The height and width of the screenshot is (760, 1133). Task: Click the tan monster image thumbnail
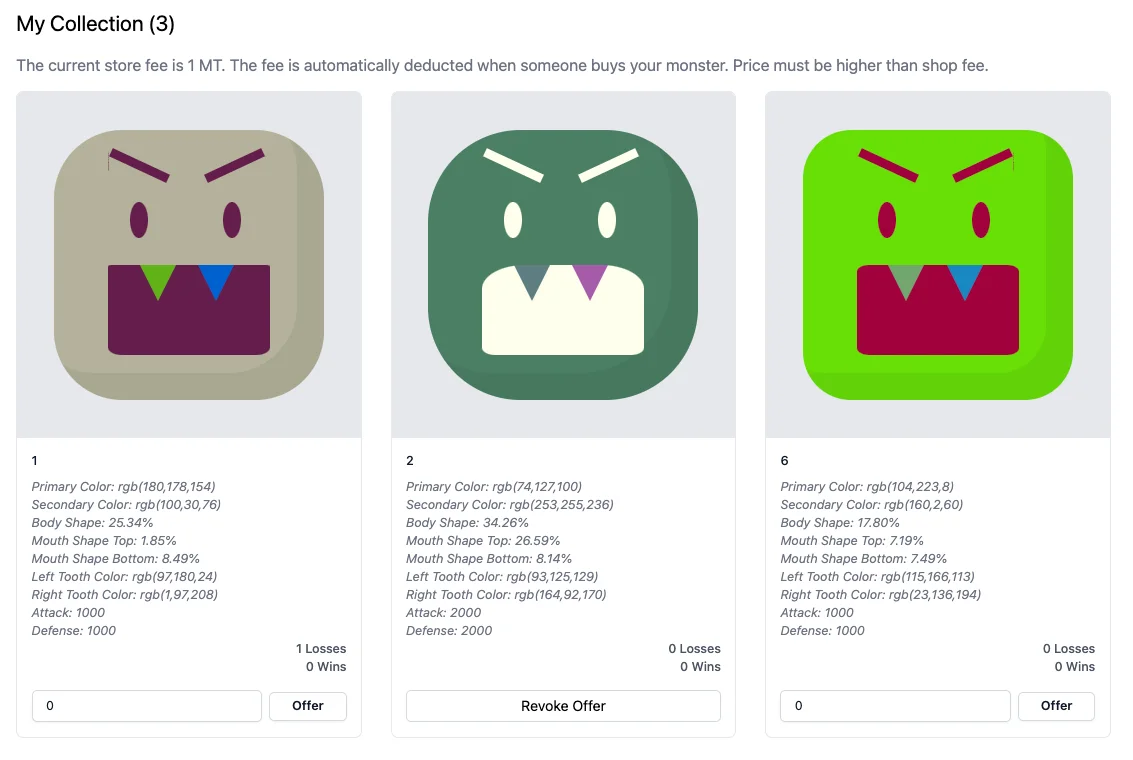189,265
